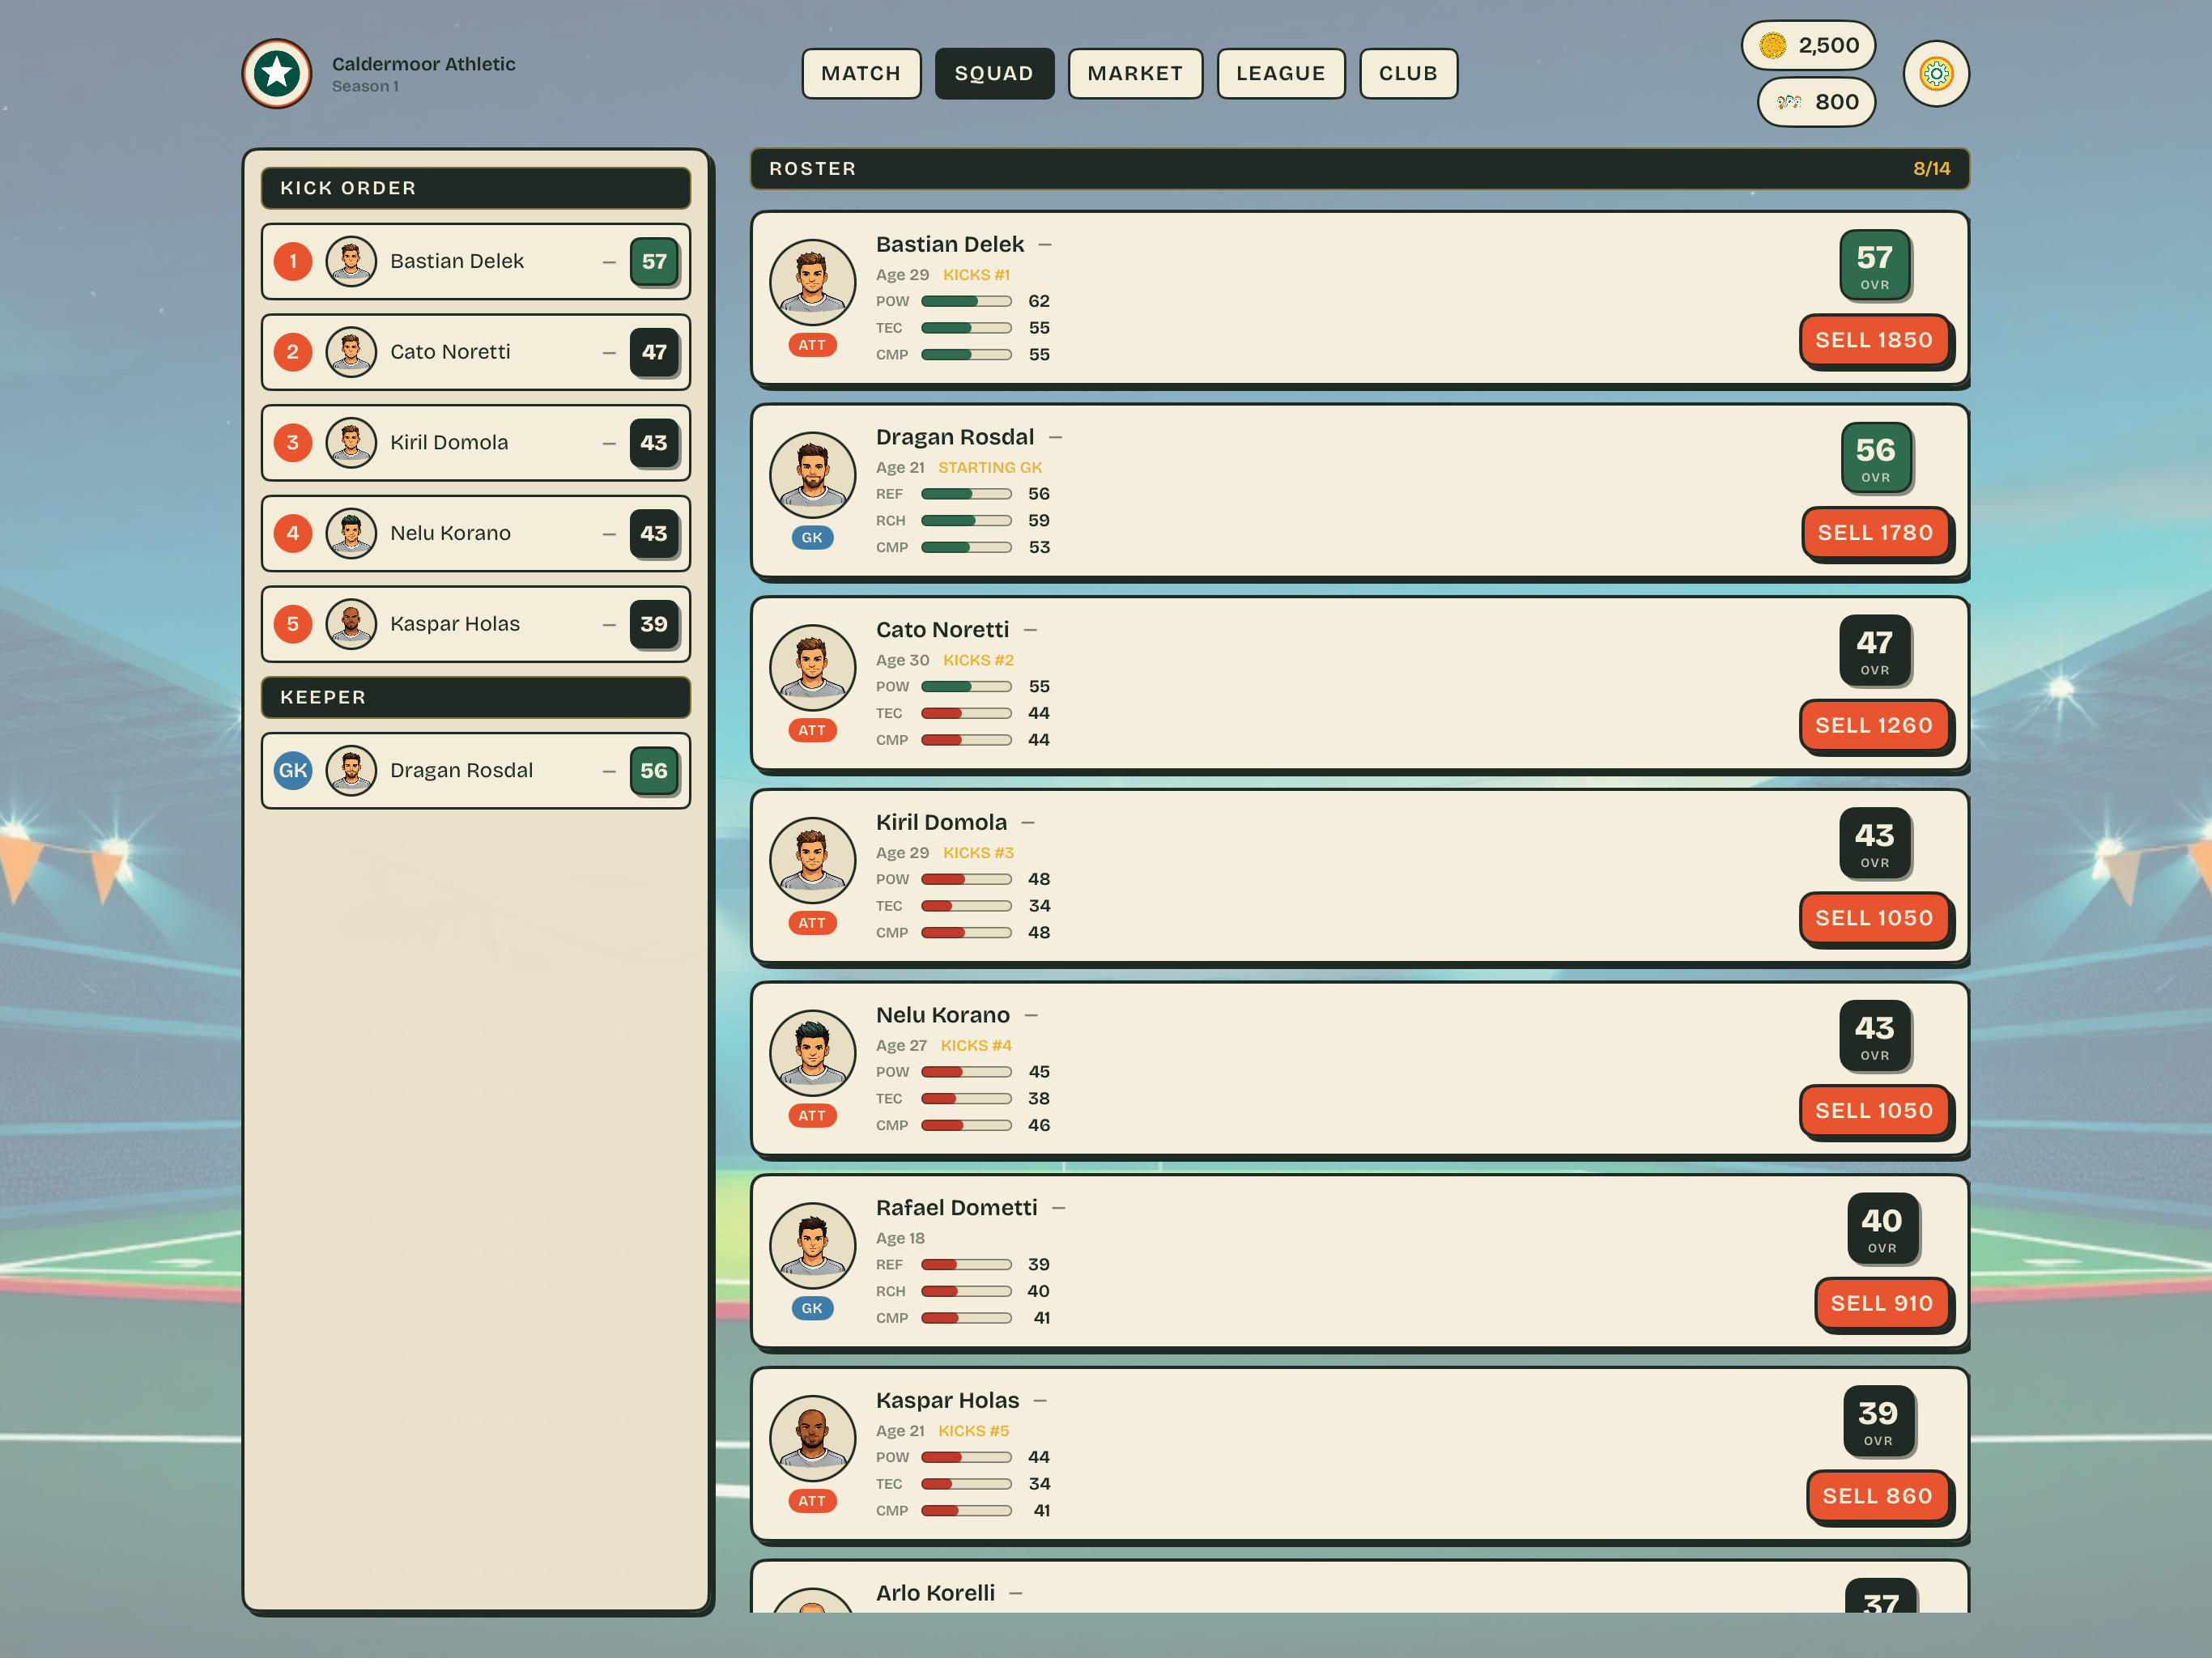Click Kaspar Holas's ATT position badge
The height and width of the screenshot is (1658, 2212).
point(812,1500)
